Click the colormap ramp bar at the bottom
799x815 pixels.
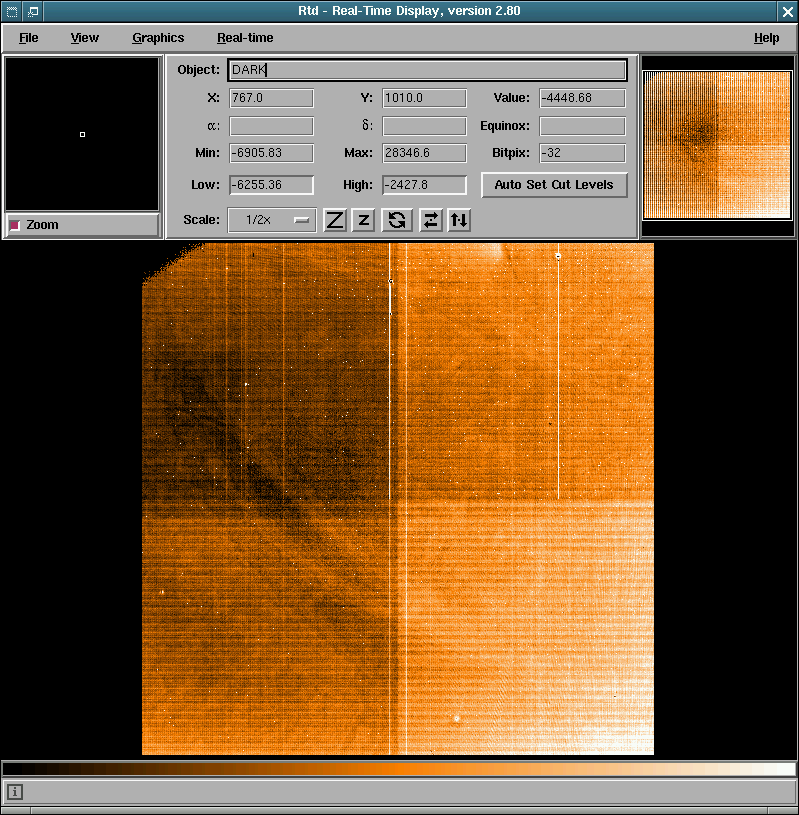pos(399,769)
